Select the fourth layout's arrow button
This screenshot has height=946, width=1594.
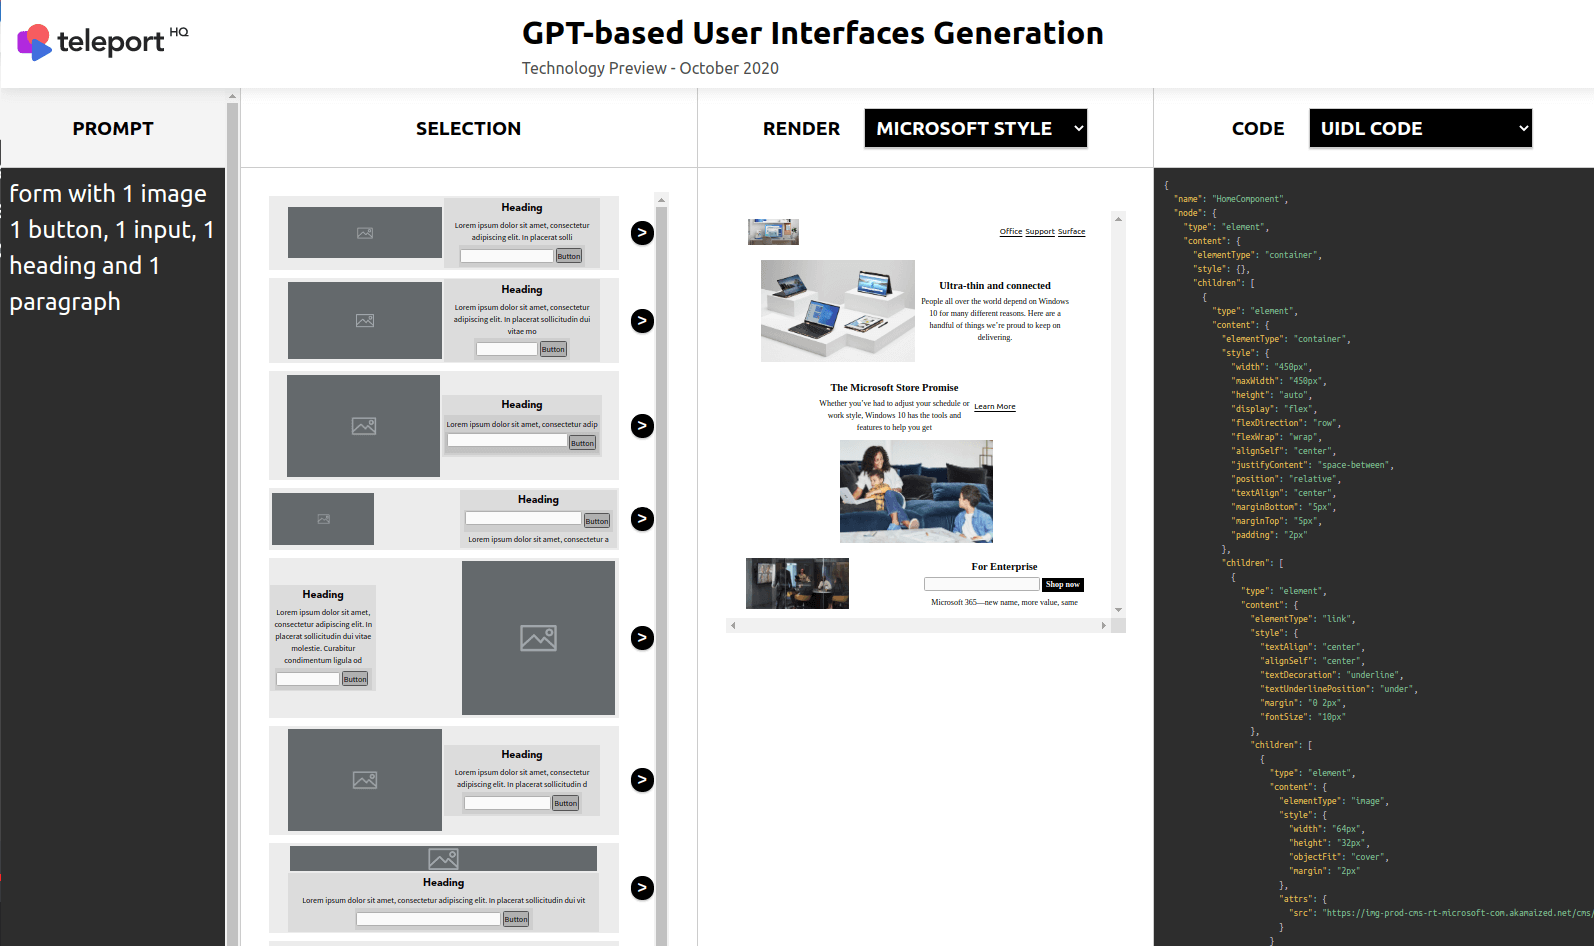(642, 519)
